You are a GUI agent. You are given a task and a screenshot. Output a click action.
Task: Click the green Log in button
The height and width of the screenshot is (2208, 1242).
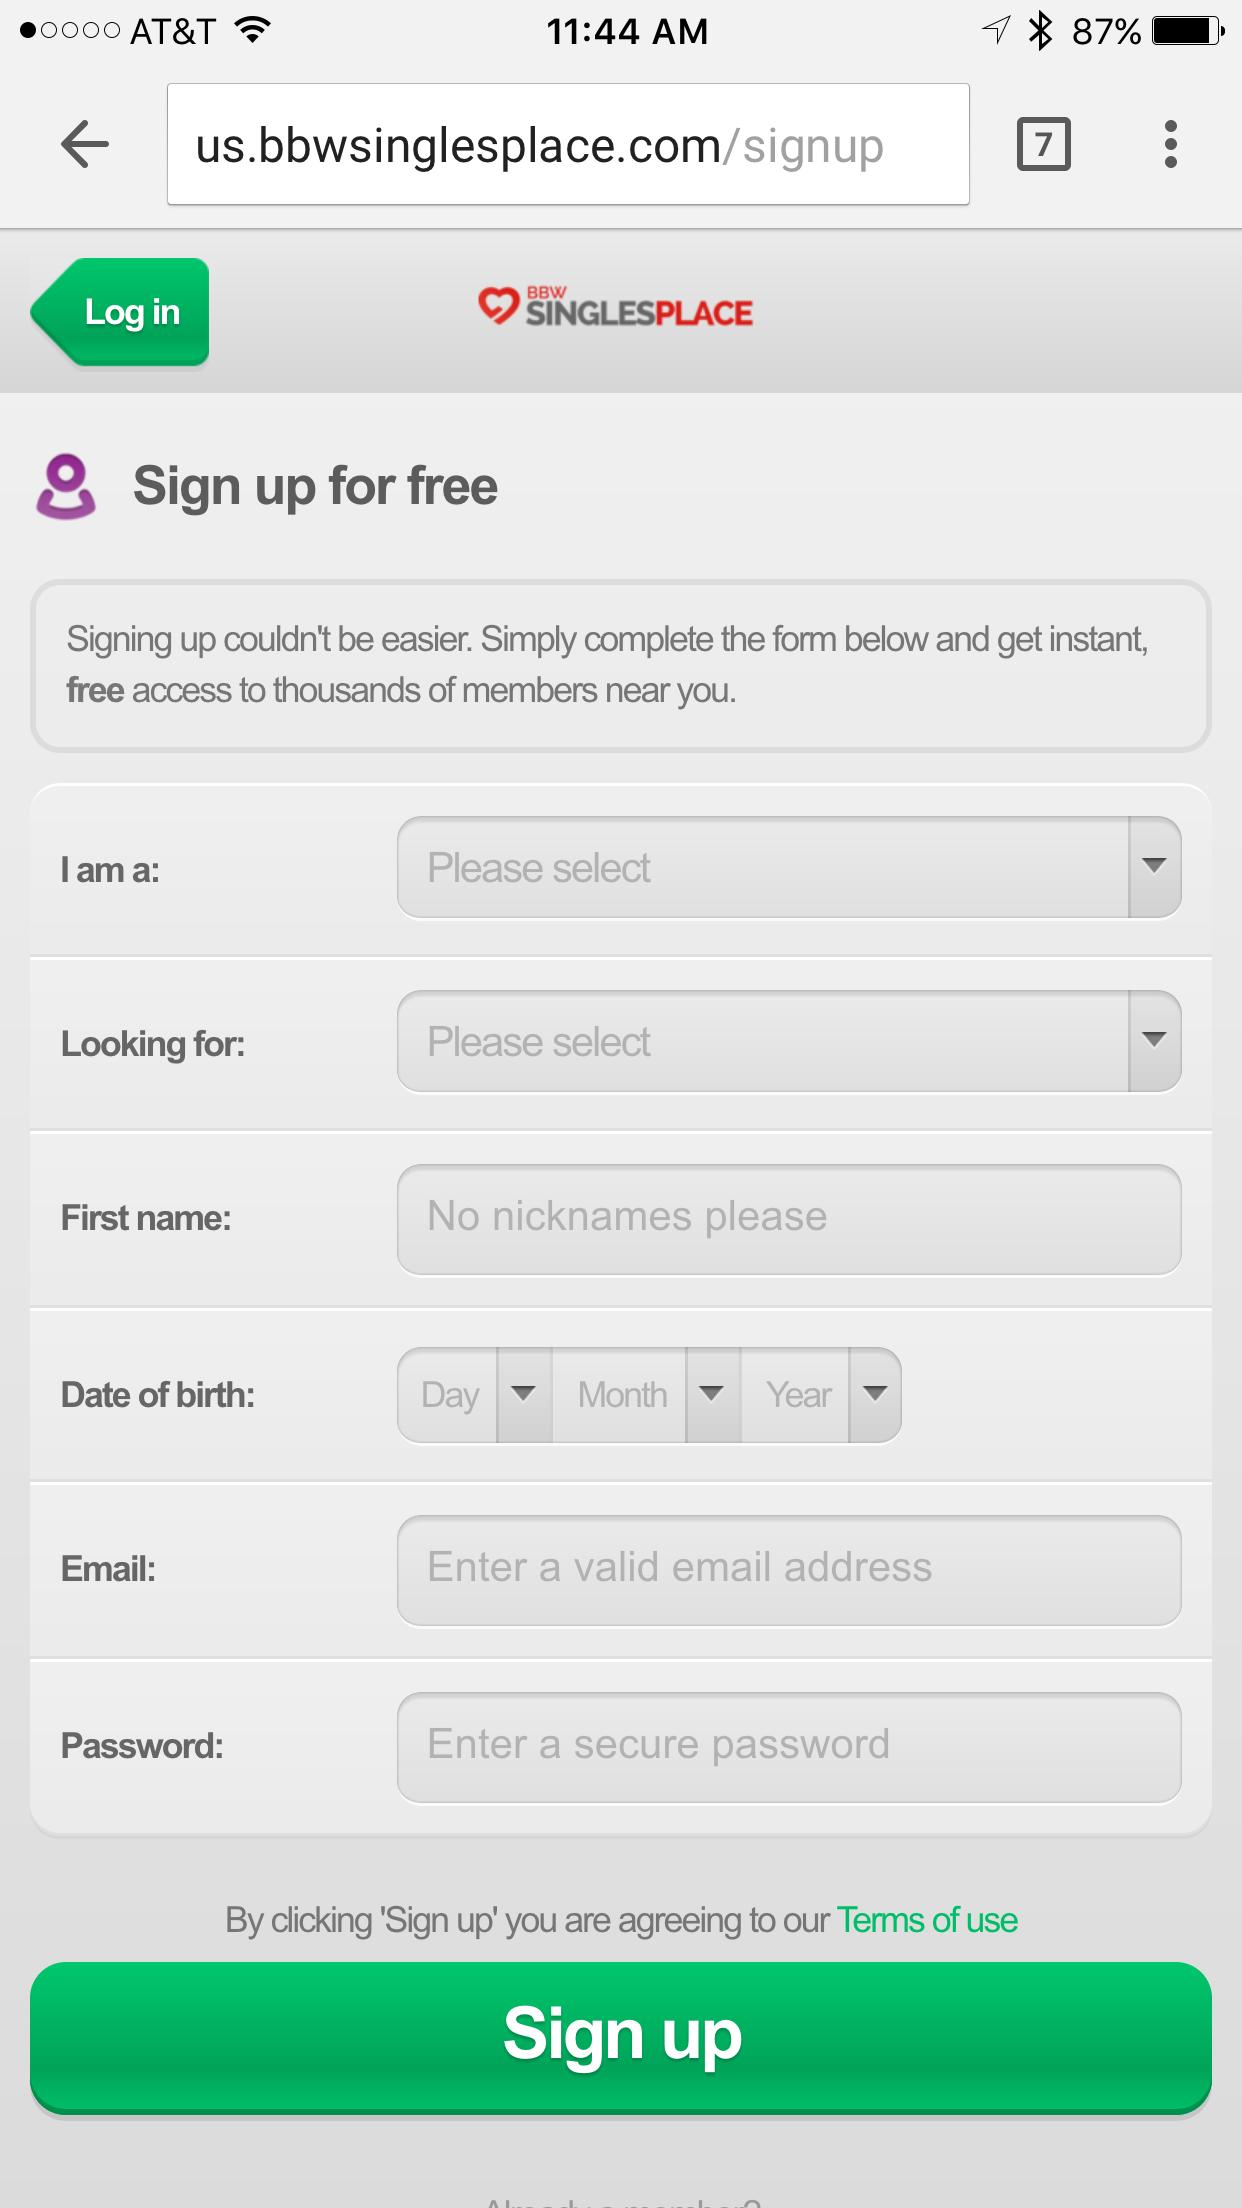[x=122, y=312]
